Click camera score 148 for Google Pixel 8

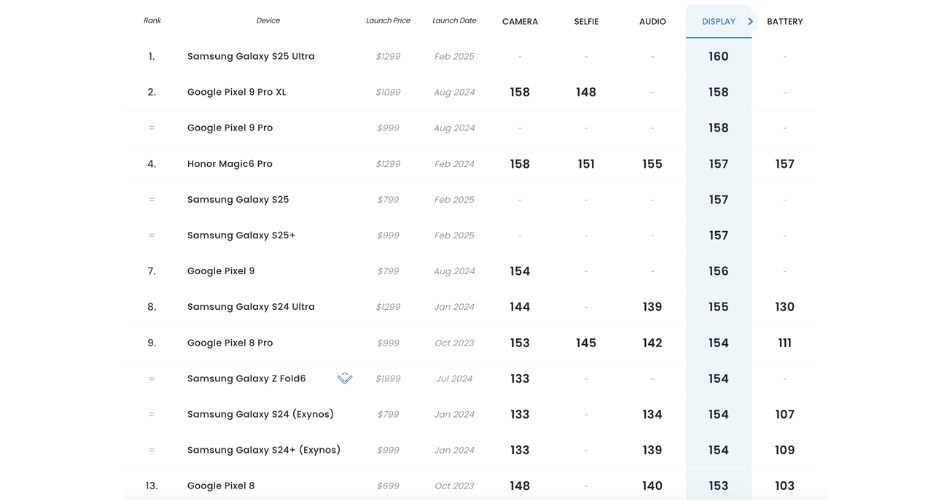520,486
